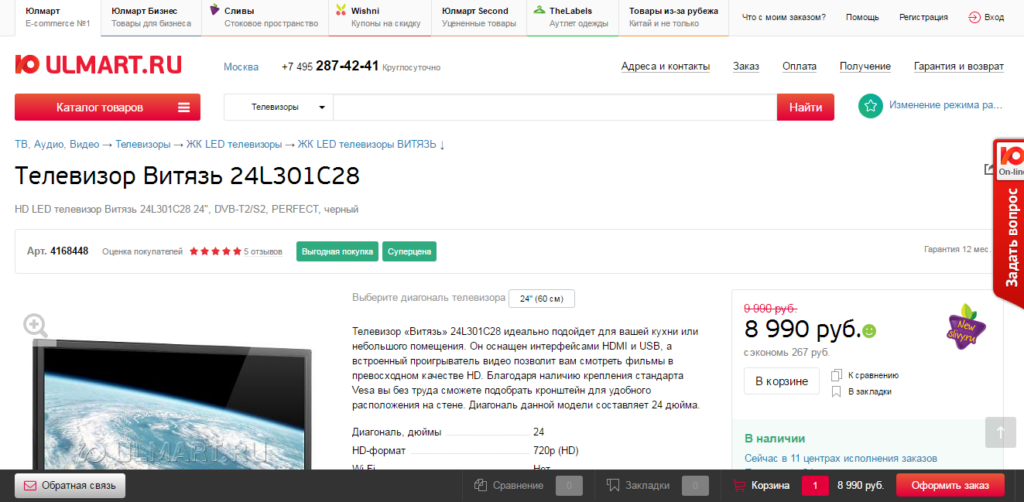Open the Товары из-за рубежа tab
The width and height of the screenshot is (1024, 502).
click(x=673, y=18)
